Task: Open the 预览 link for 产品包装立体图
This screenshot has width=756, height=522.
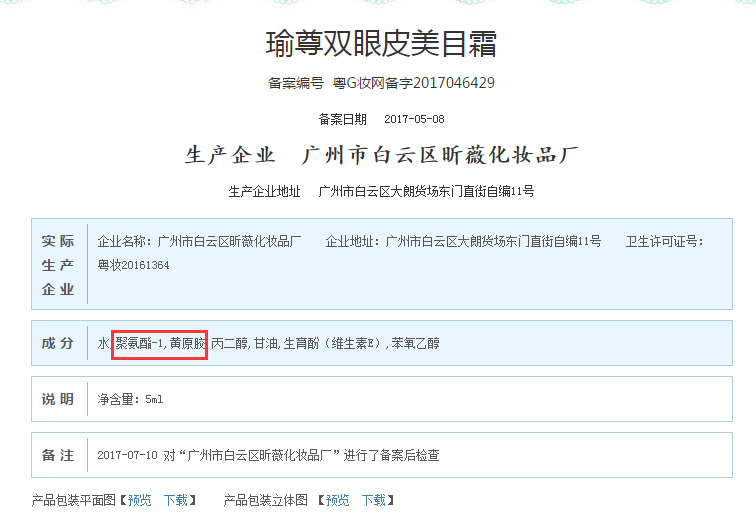Action: (x=338, y=500)
